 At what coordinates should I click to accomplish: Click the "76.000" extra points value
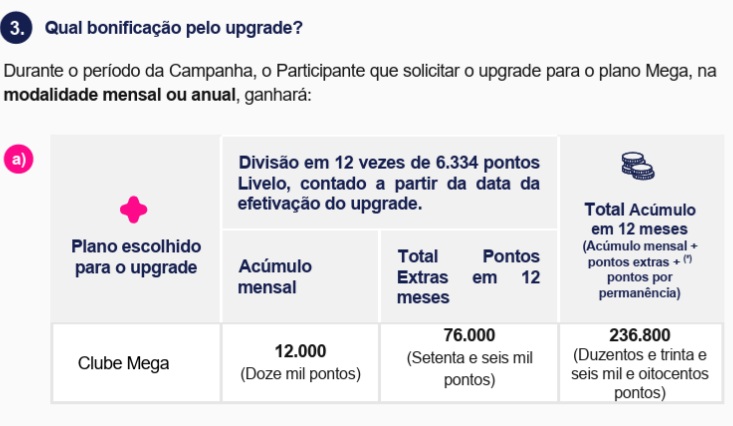click(469, 335)
